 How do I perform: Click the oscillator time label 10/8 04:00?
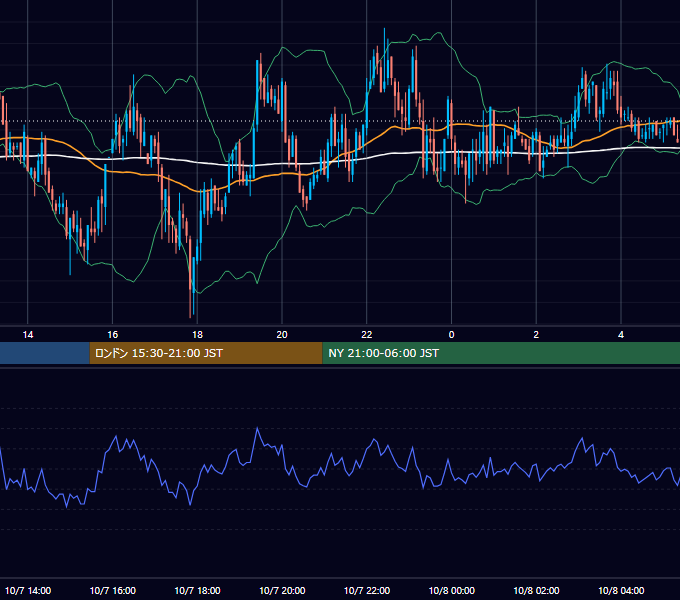621,590
